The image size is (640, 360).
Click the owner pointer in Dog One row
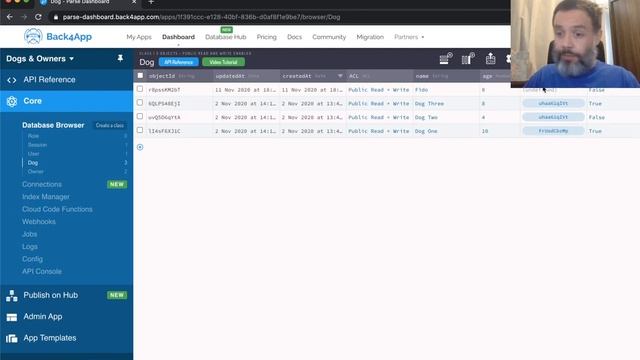(x=553, y=131)
